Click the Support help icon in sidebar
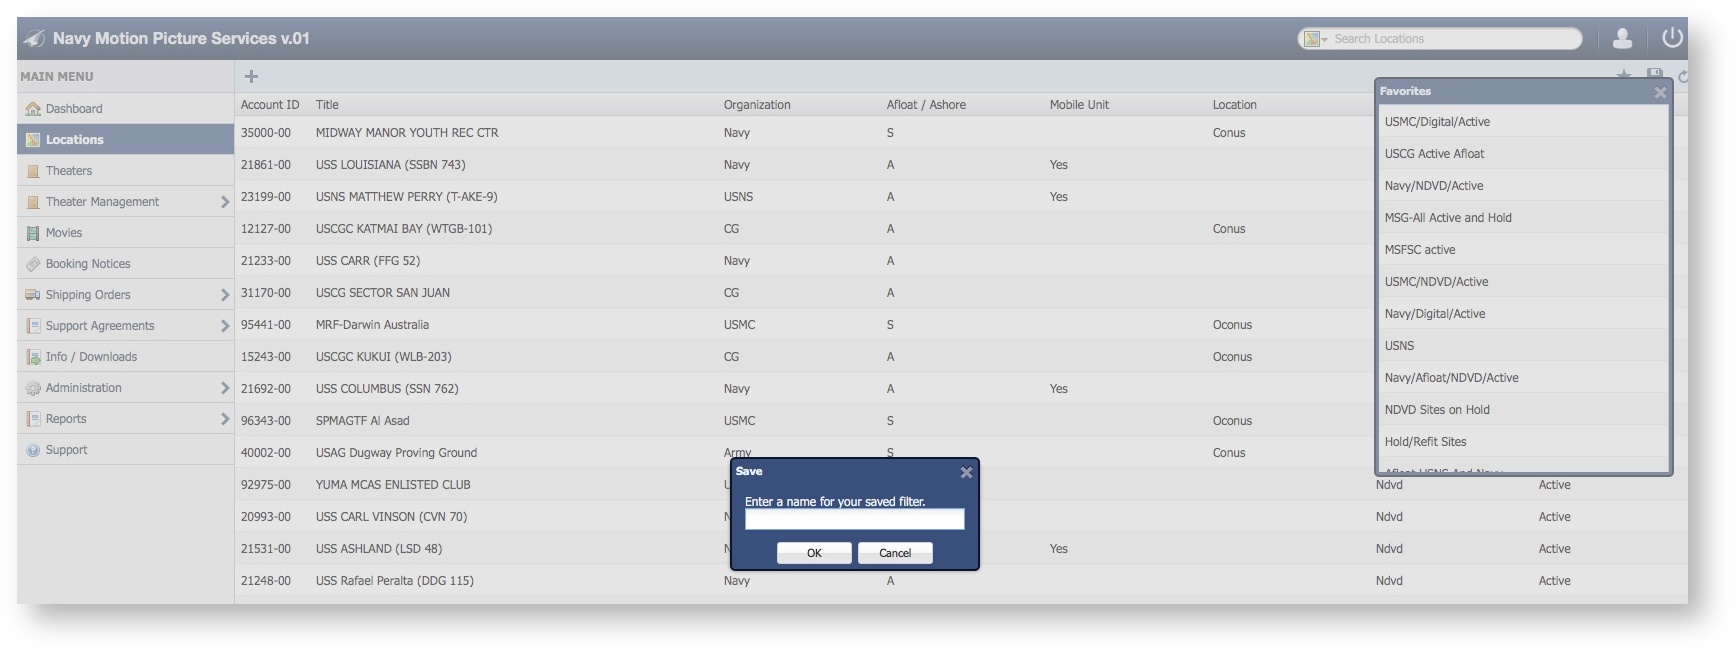Screen dimensions: 1736x652 pyautogui.click(x=33, y=450)
